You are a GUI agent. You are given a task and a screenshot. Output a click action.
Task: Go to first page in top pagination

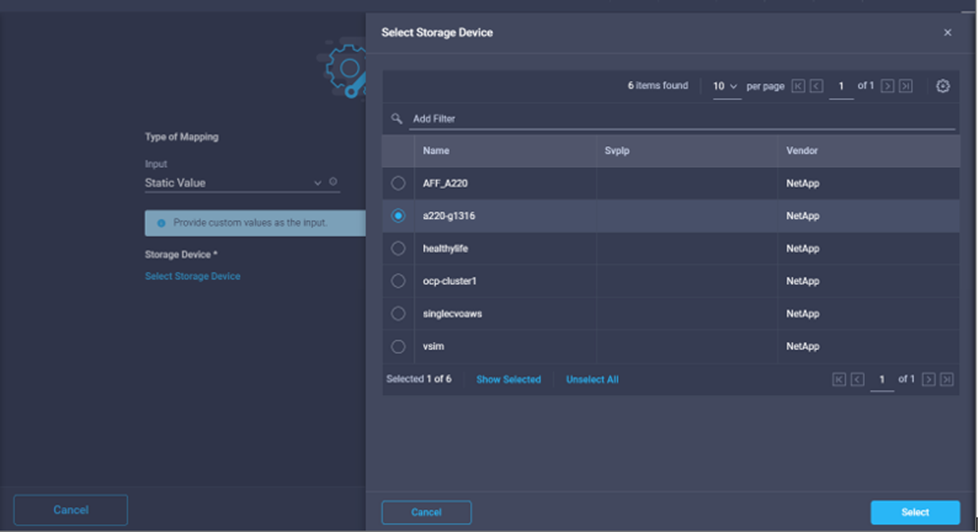[798, 86]
